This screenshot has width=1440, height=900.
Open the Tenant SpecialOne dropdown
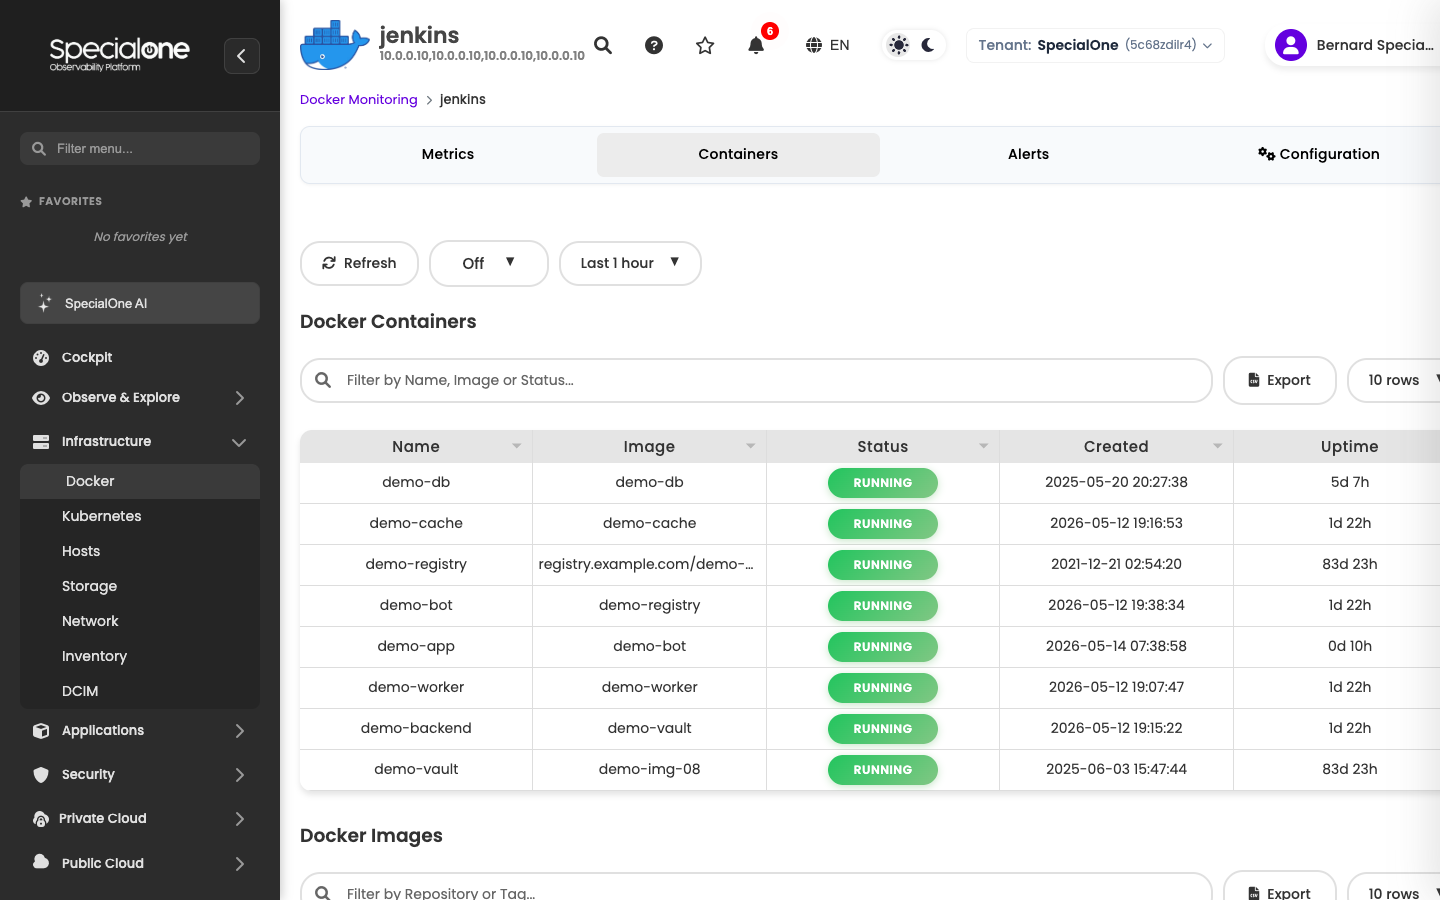[x=1095, y=45]
